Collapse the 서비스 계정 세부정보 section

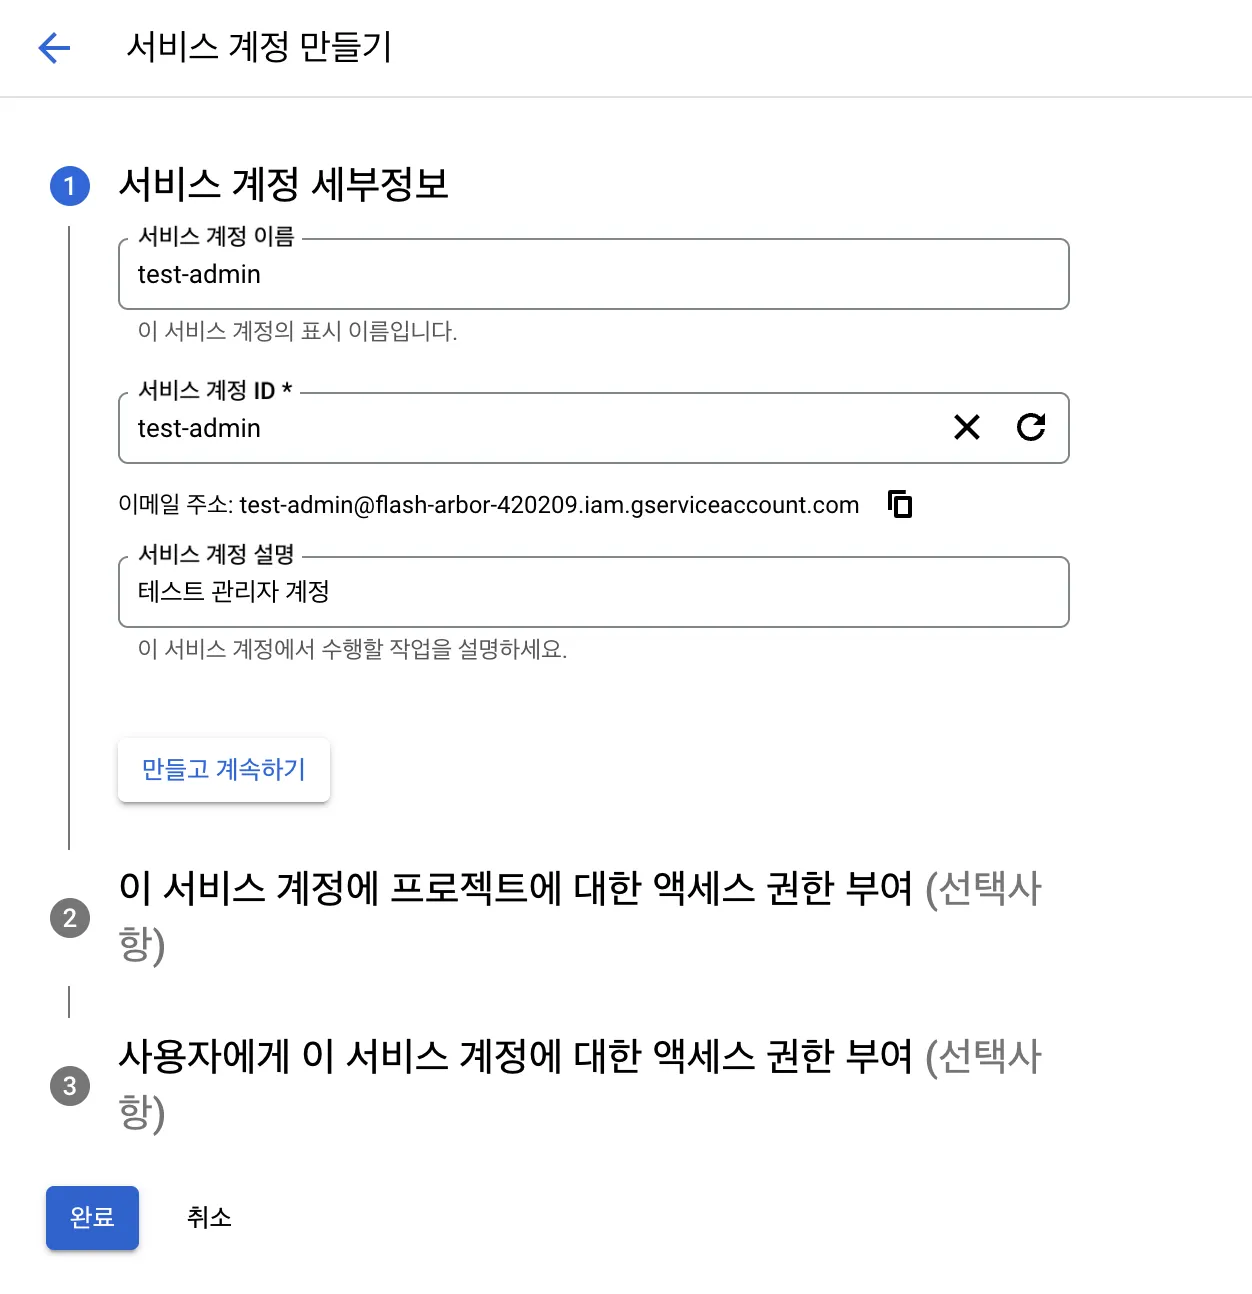tap(283, 184)
